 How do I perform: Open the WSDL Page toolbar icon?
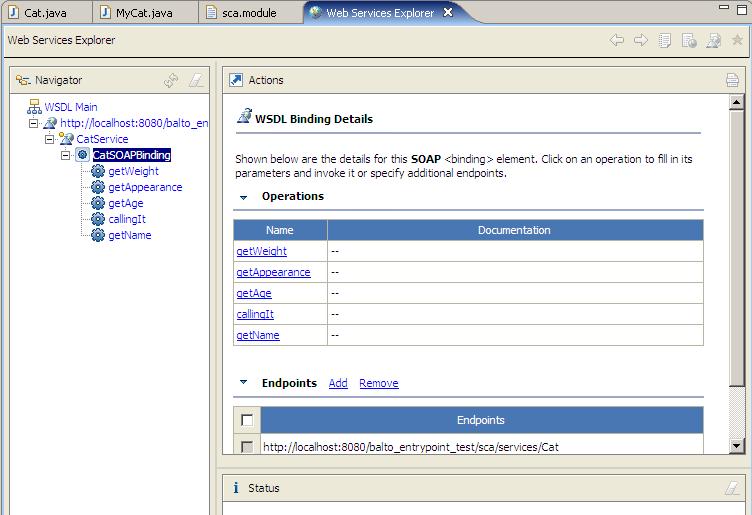click(x=714, y=40)
